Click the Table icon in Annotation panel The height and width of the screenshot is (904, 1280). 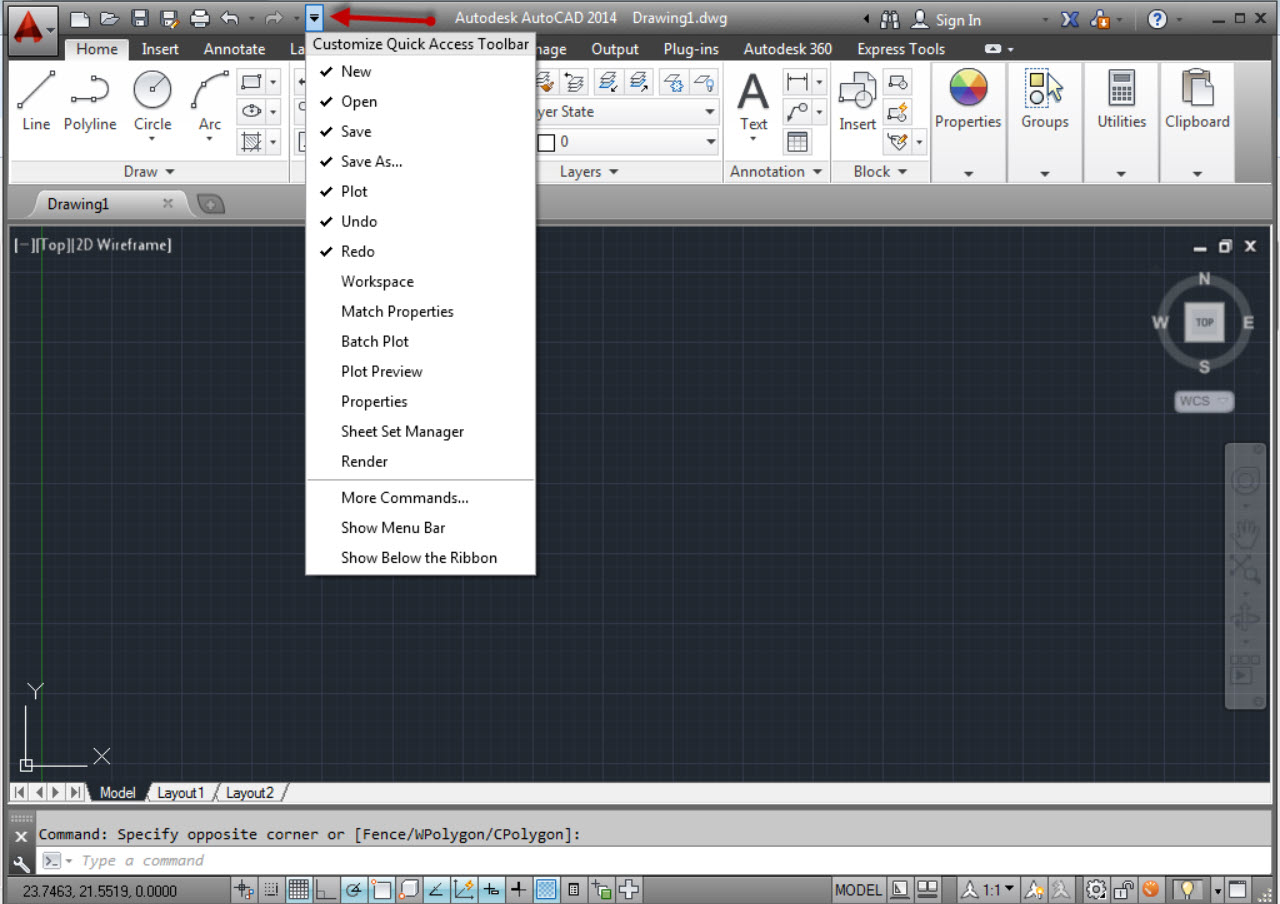click(x=797, y=142)
